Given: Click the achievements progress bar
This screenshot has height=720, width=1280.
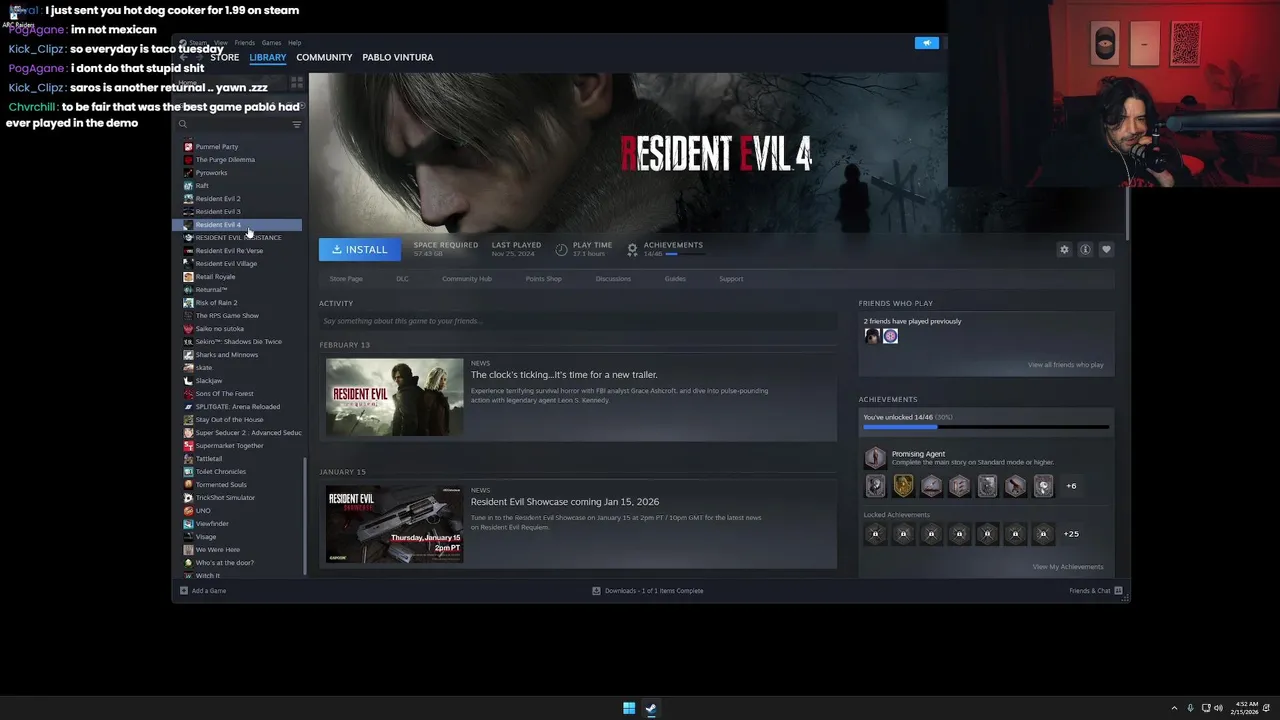Looking at the screenshot, I should coord(986,427).
